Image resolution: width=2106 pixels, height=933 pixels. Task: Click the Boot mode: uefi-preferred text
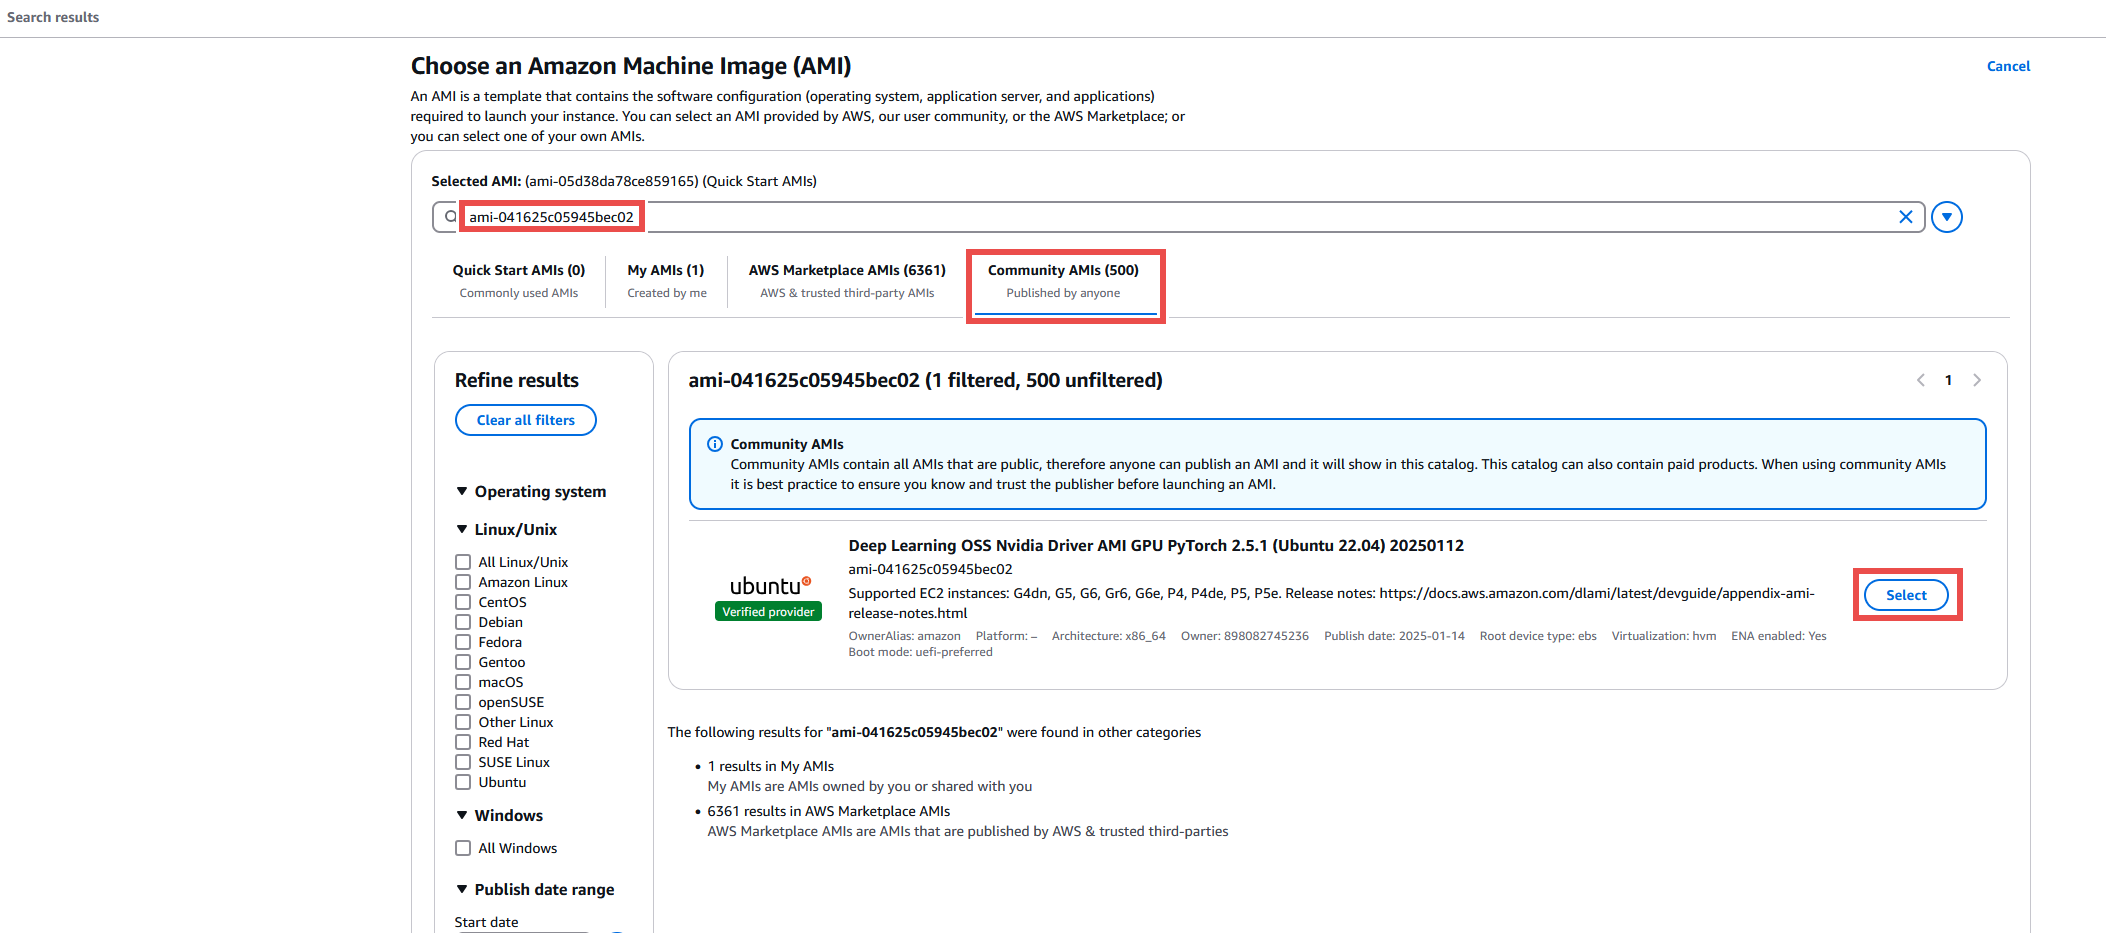click(x=920, y=652)
